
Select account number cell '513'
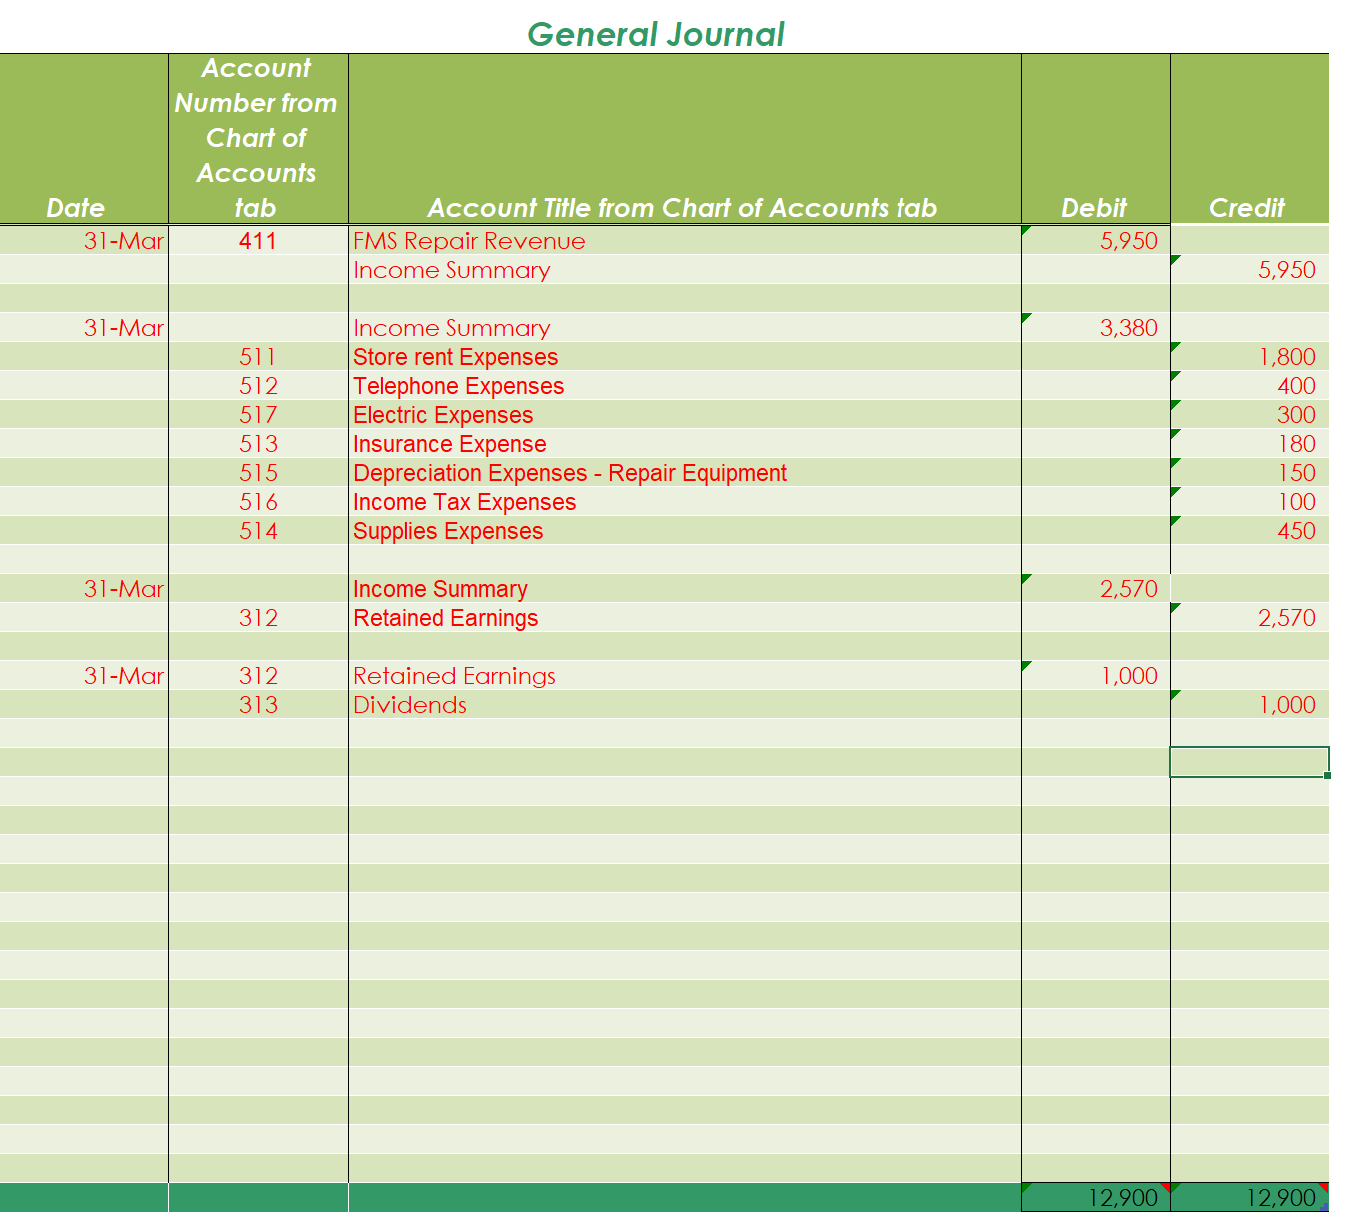(x=258, y=444)
